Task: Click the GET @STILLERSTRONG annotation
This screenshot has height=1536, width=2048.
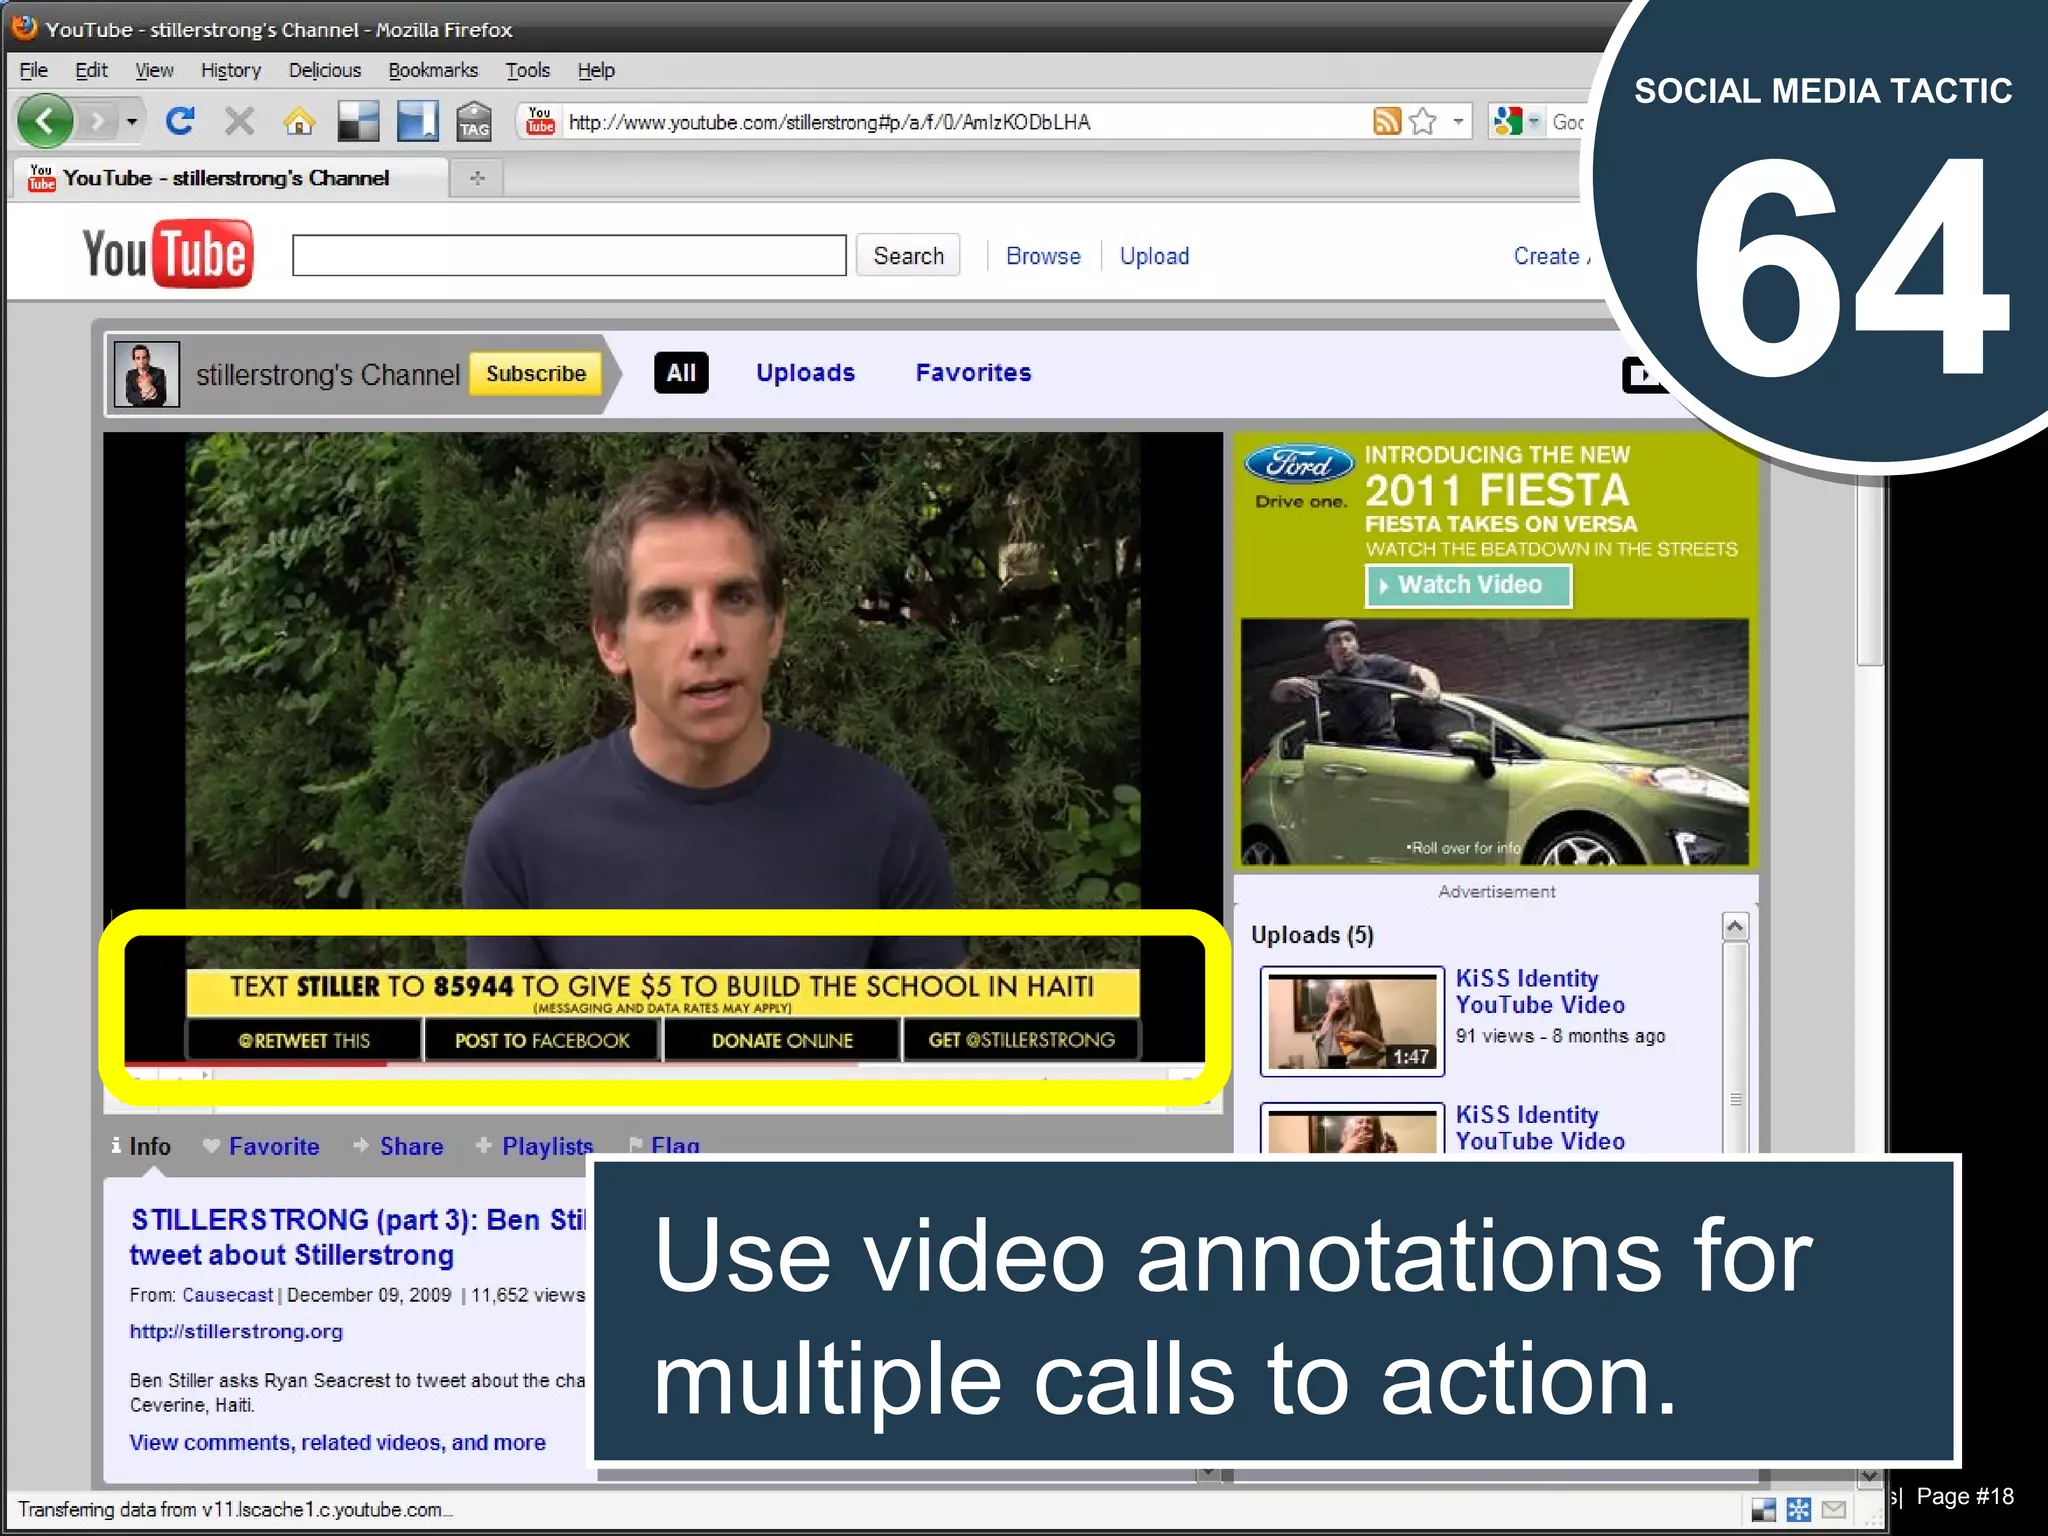Action: tap(1021, 1040)
